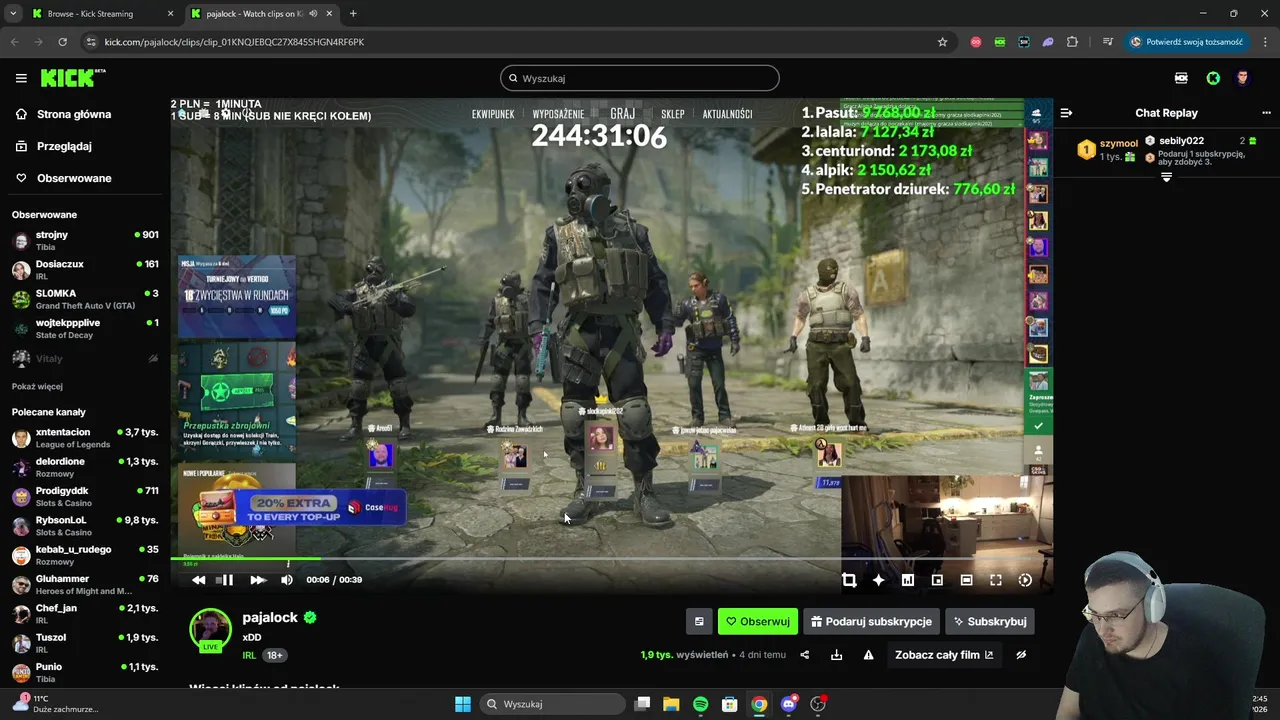
Task: Click Podaruj subskrypcje button
Action: click(871, 621)
